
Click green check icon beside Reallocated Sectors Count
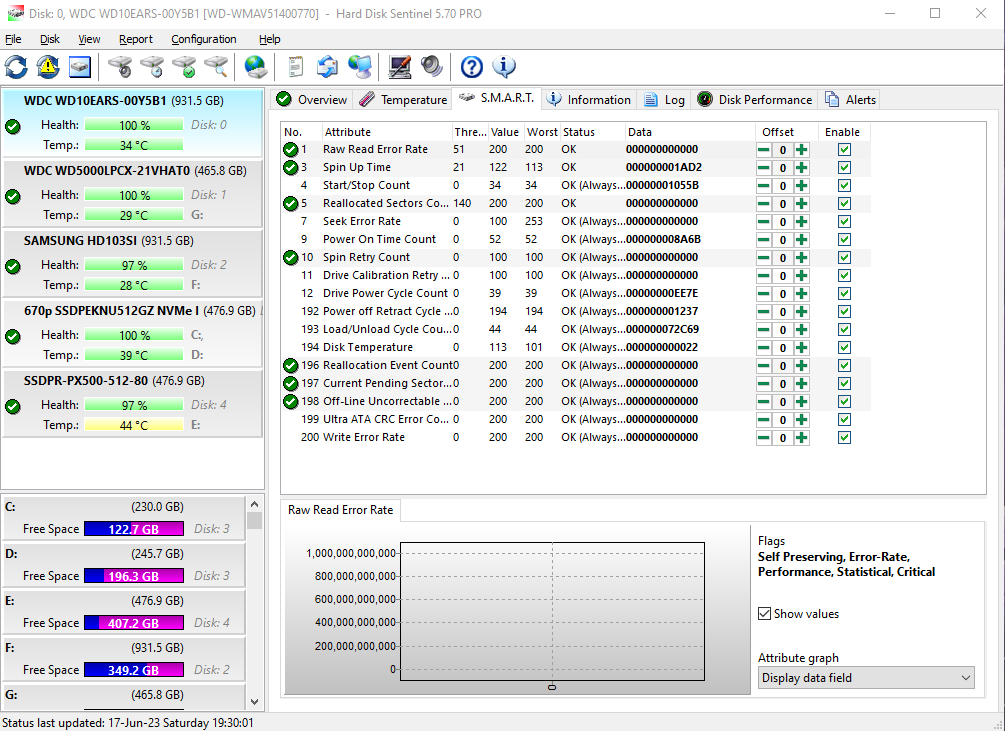tap(290, 204)
